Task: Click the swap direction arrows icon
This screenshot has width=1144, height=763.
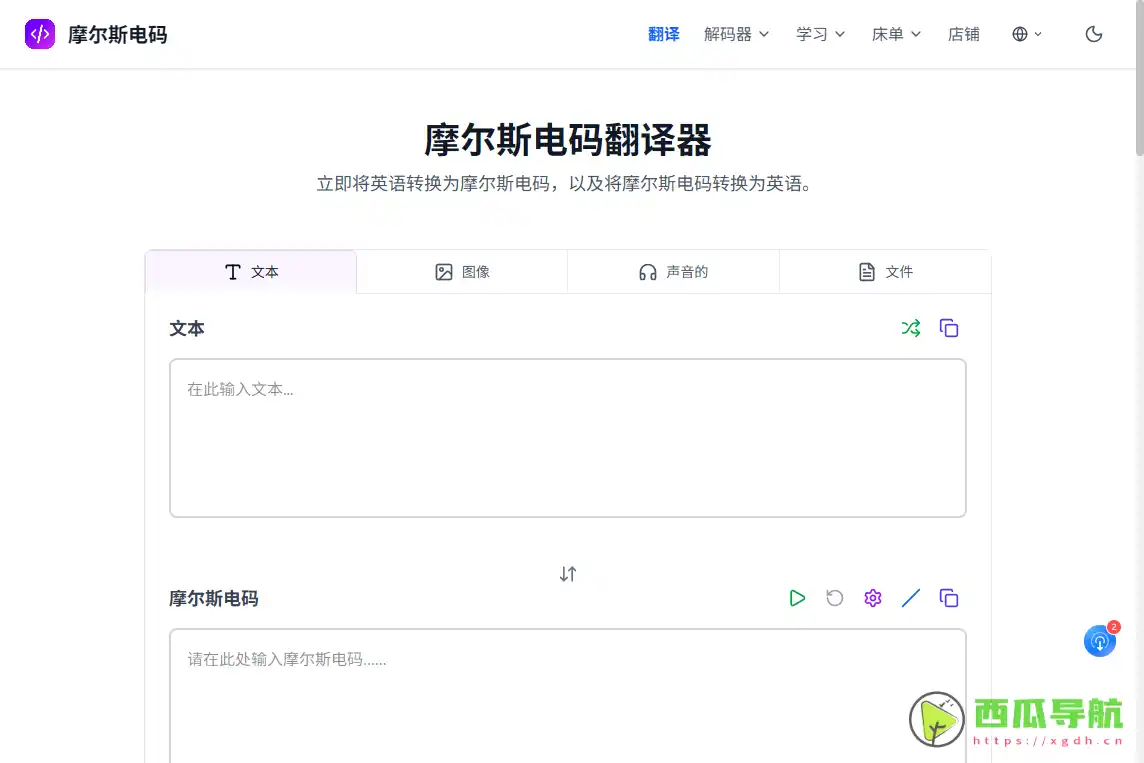Action: coord(568,574)
